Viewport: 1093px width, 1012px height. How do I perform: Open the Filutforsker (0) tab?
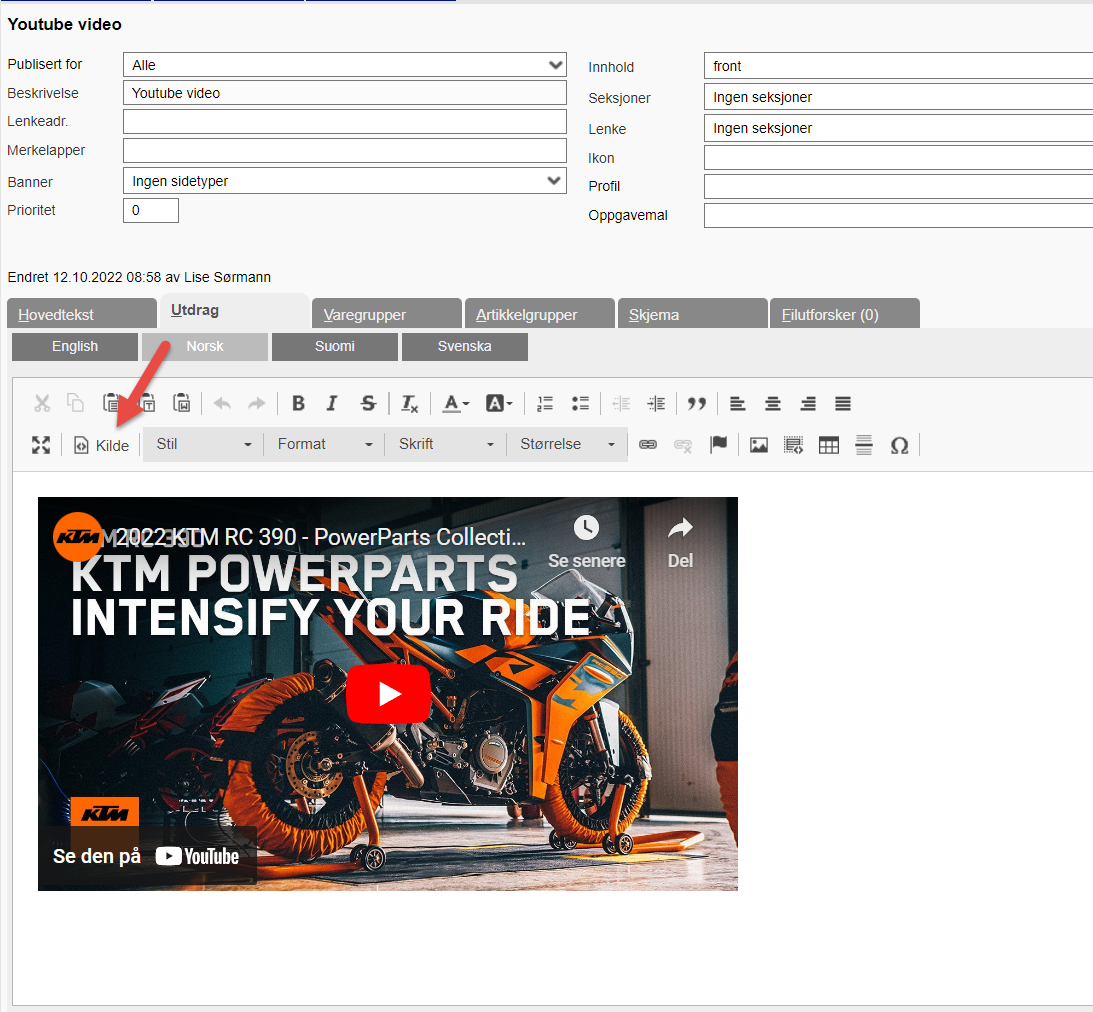pos(845,314)
